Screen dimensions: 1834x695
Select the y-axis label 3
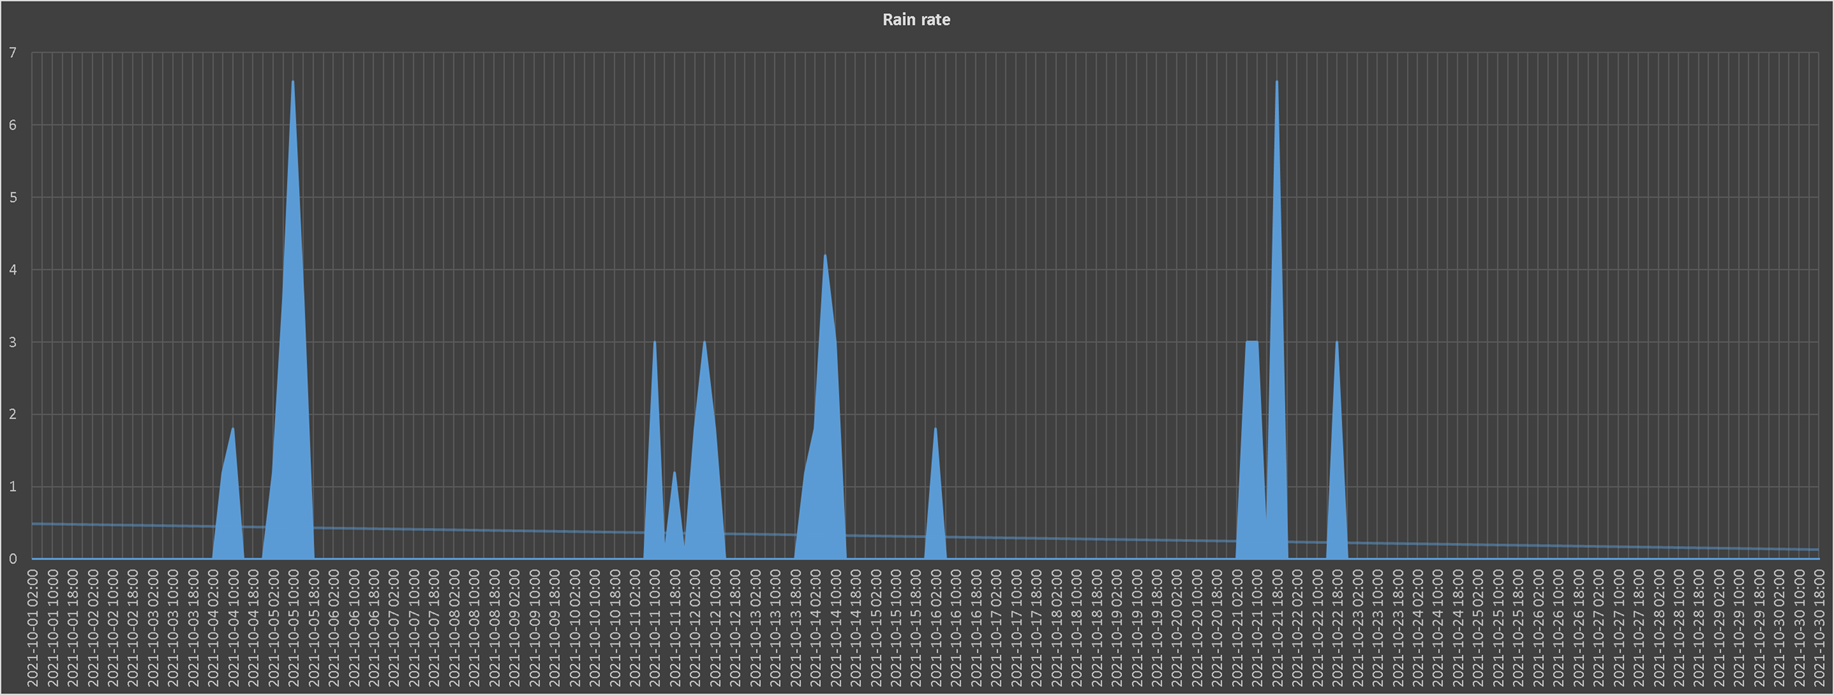12,343
